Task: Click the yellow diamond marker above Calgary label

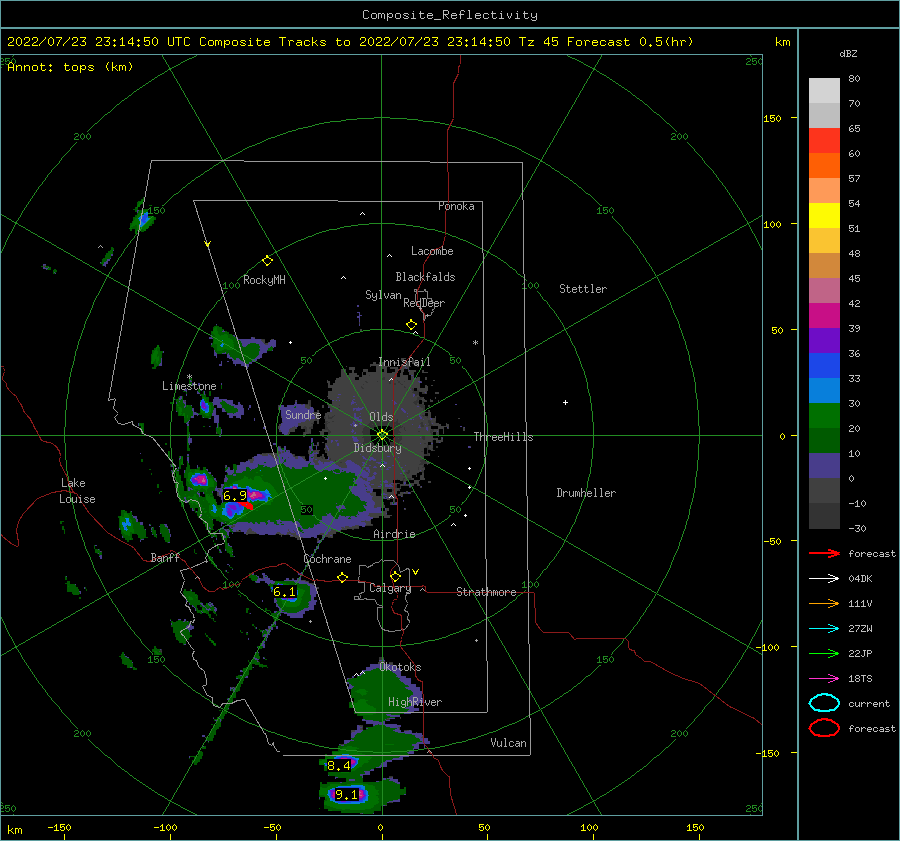Action: coord(395,576)
